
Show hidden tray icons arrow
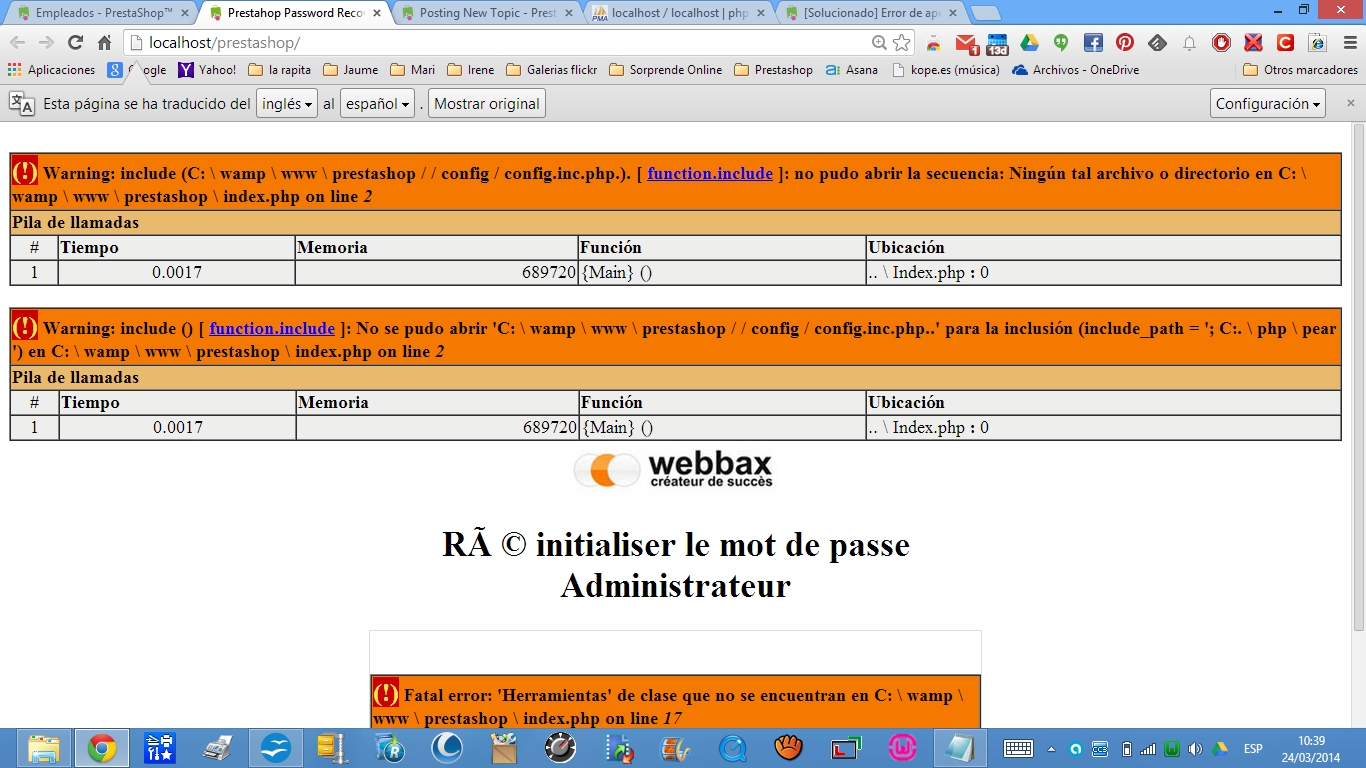(x=1051, y=749)
